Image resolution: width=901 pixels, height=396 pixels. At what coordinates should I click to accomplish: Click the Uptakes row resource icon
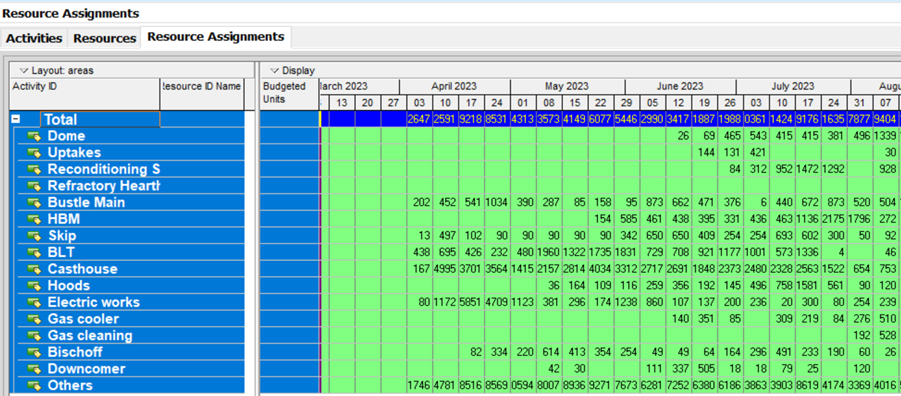pos(35,153)
